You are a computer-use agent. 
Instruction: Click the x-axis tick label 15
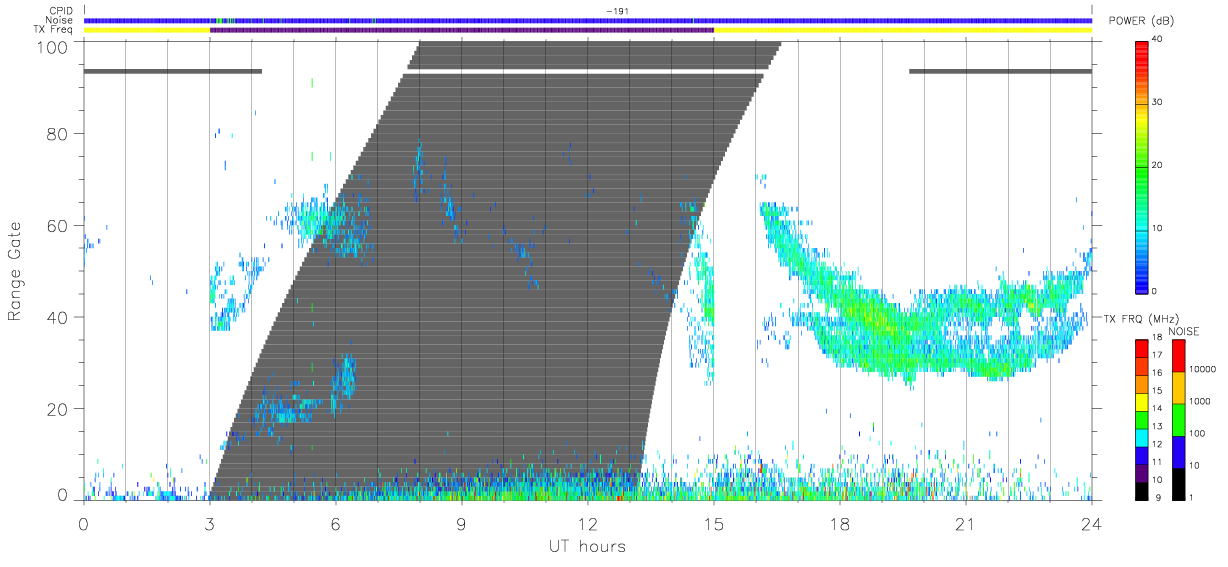(714, 522)
